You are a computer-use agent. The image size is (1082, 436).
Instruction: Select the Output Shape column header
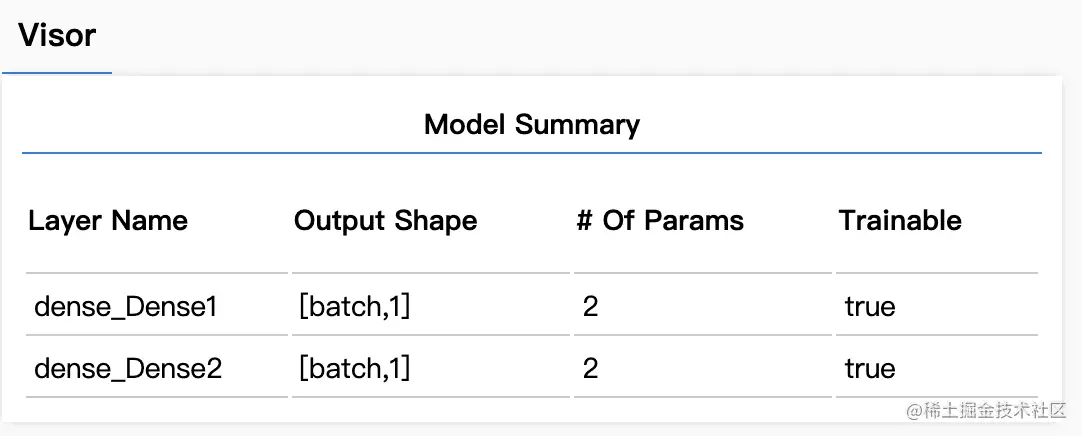(385, 221)
